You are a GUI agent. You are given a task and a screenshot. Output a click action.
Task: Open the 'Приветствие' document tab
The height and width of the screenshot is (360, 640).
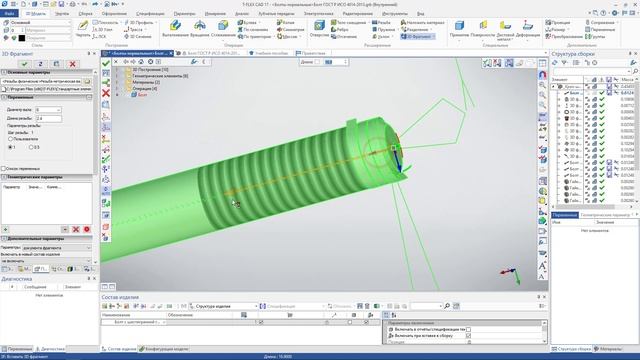click(x=311, y=53)
